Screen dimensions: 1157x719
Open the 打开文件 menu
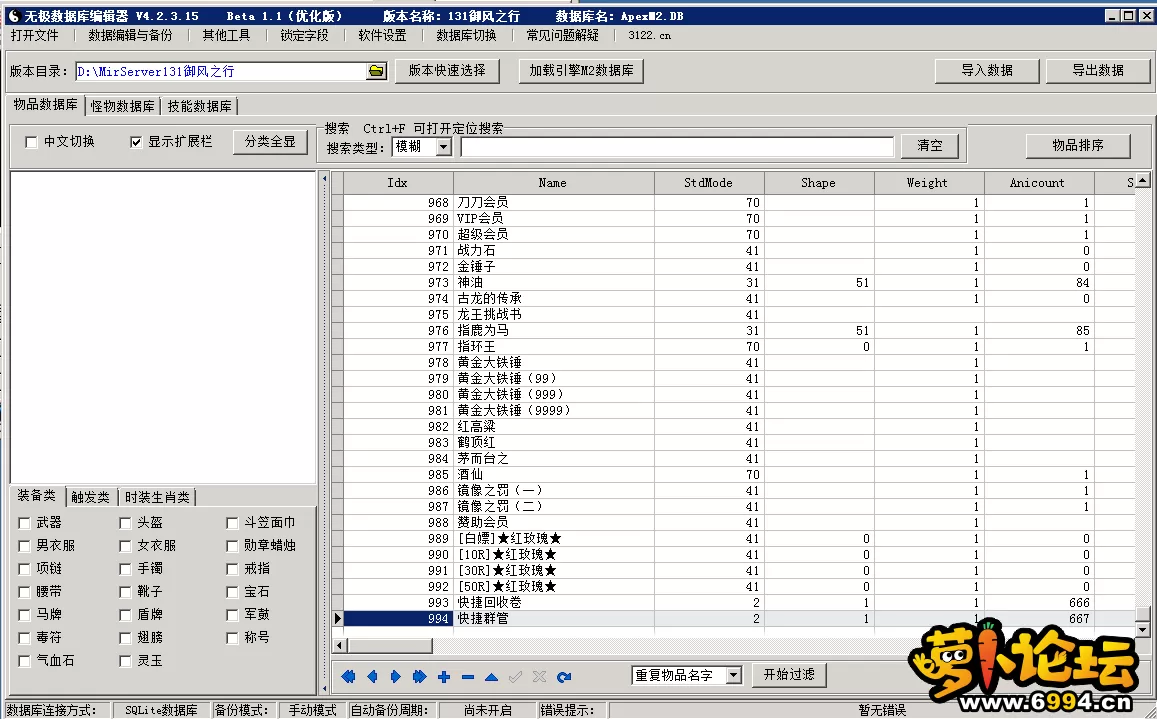click(x=35, y=35)
